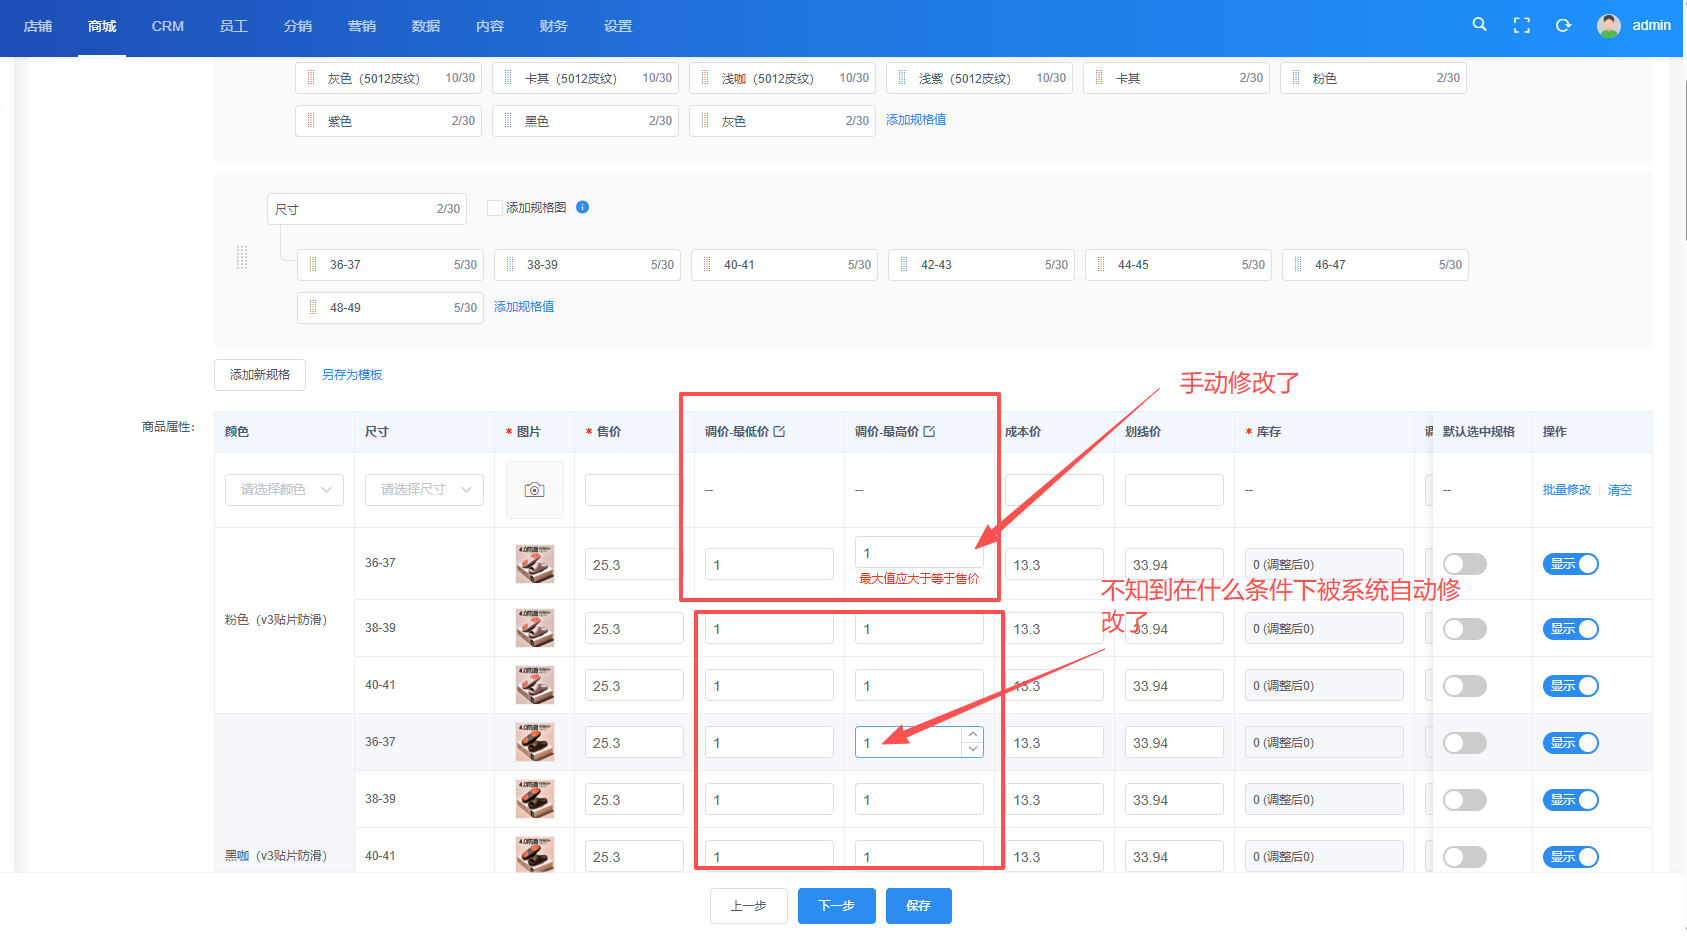Click the first pink shoe product thumbnail

point(534,564)
